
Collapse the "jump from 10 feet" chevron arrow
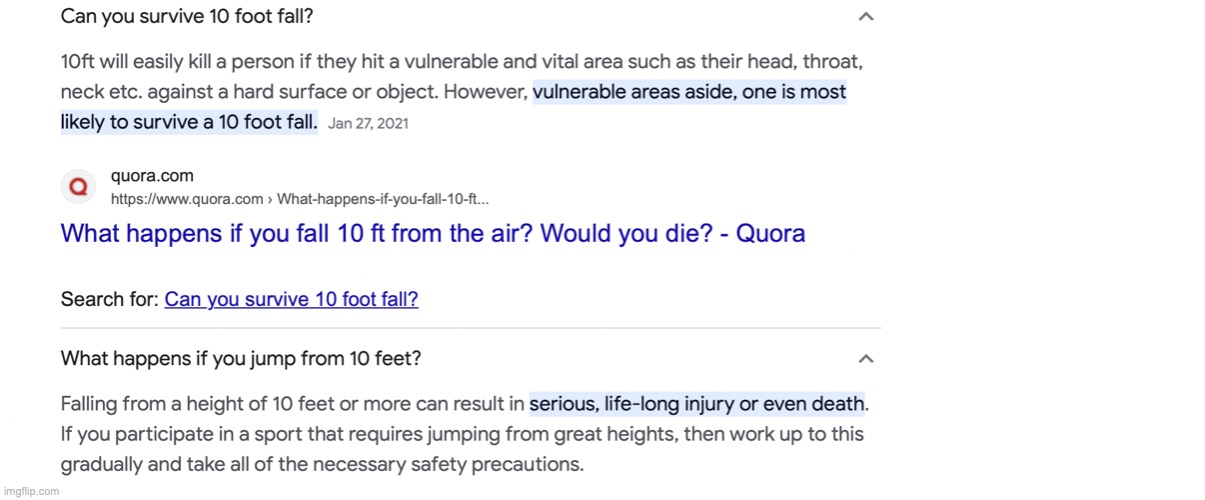click(866, 358)
